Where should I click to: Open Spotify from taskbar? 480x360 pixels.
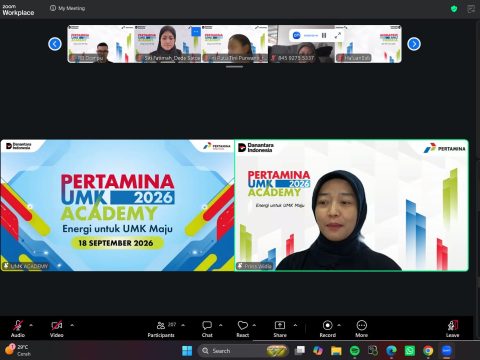pyautogui.click(x=355, y=351)
